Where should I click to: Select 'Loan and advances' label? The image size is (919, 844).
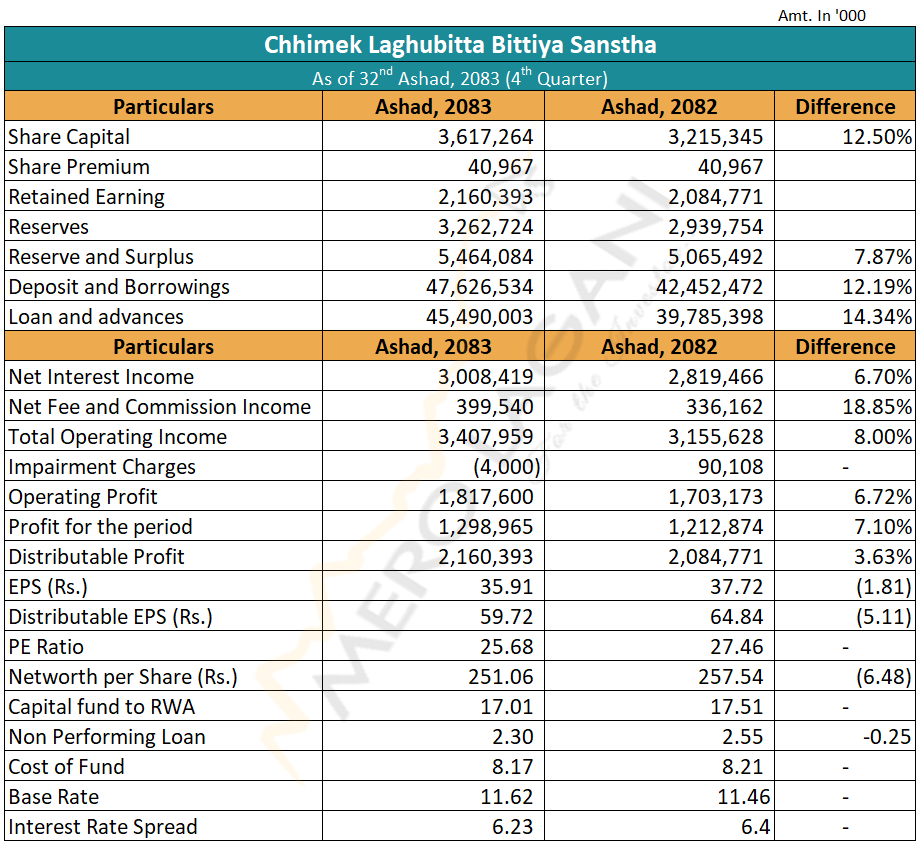(x=96, y=316)
